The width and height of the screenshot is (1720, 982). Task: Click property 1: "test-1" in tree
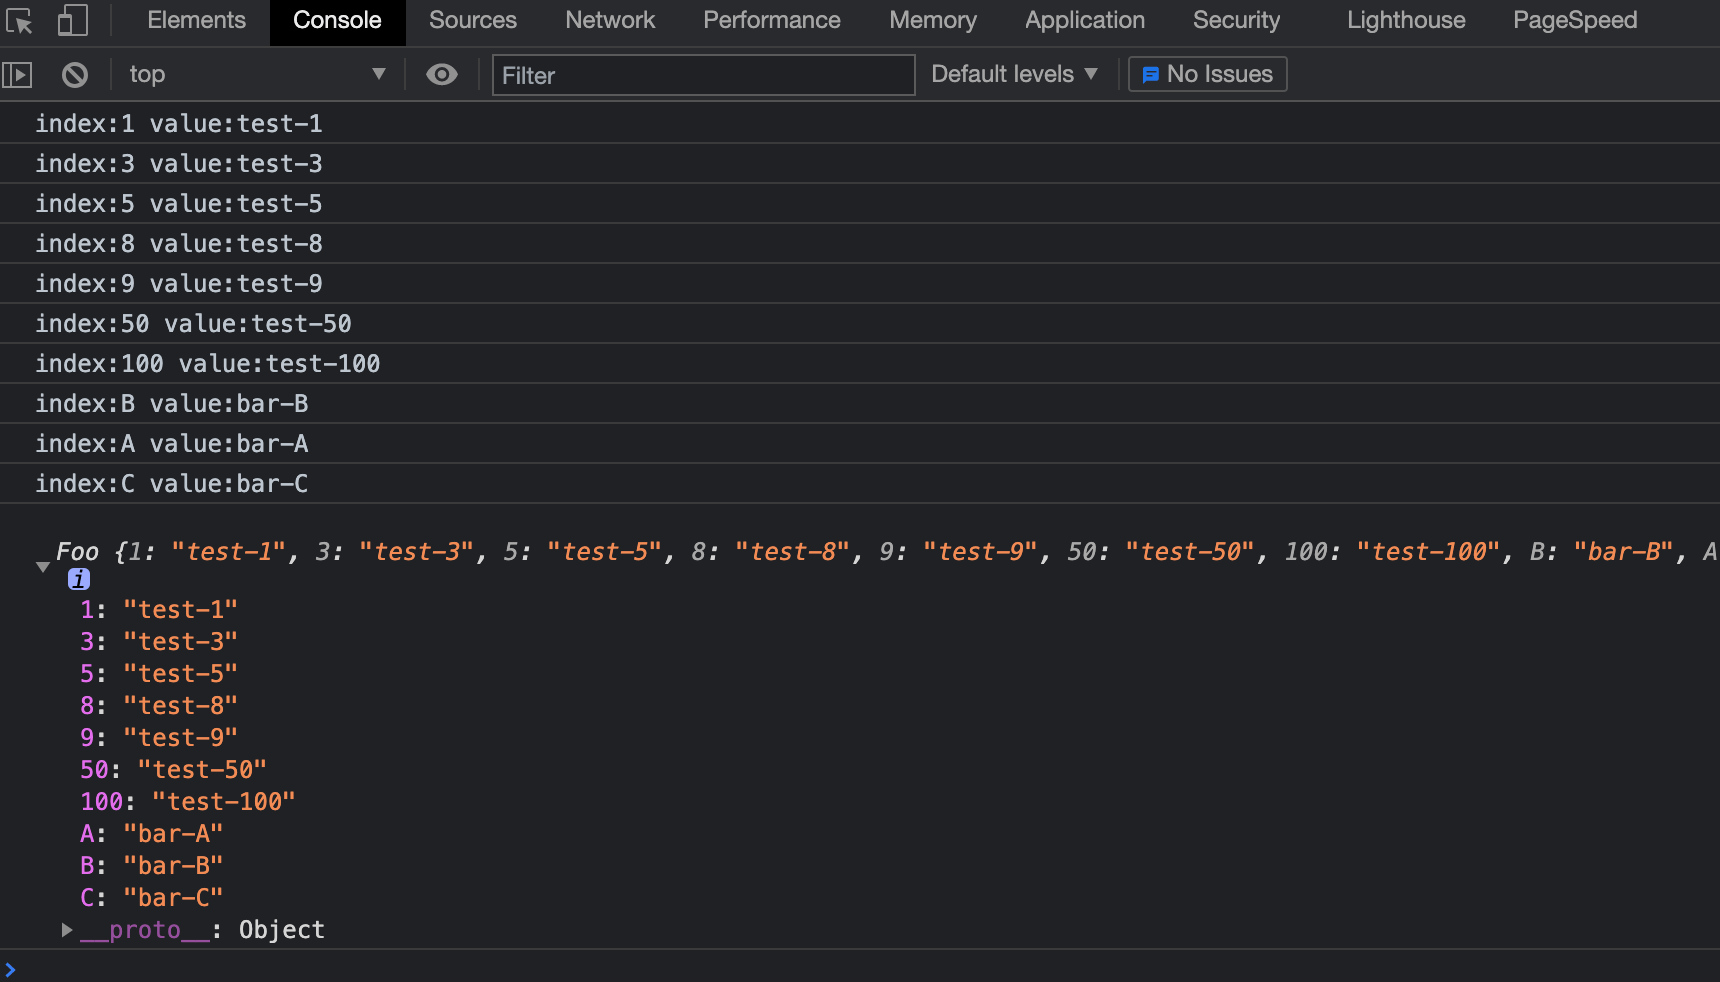click(x=159, y=610)
